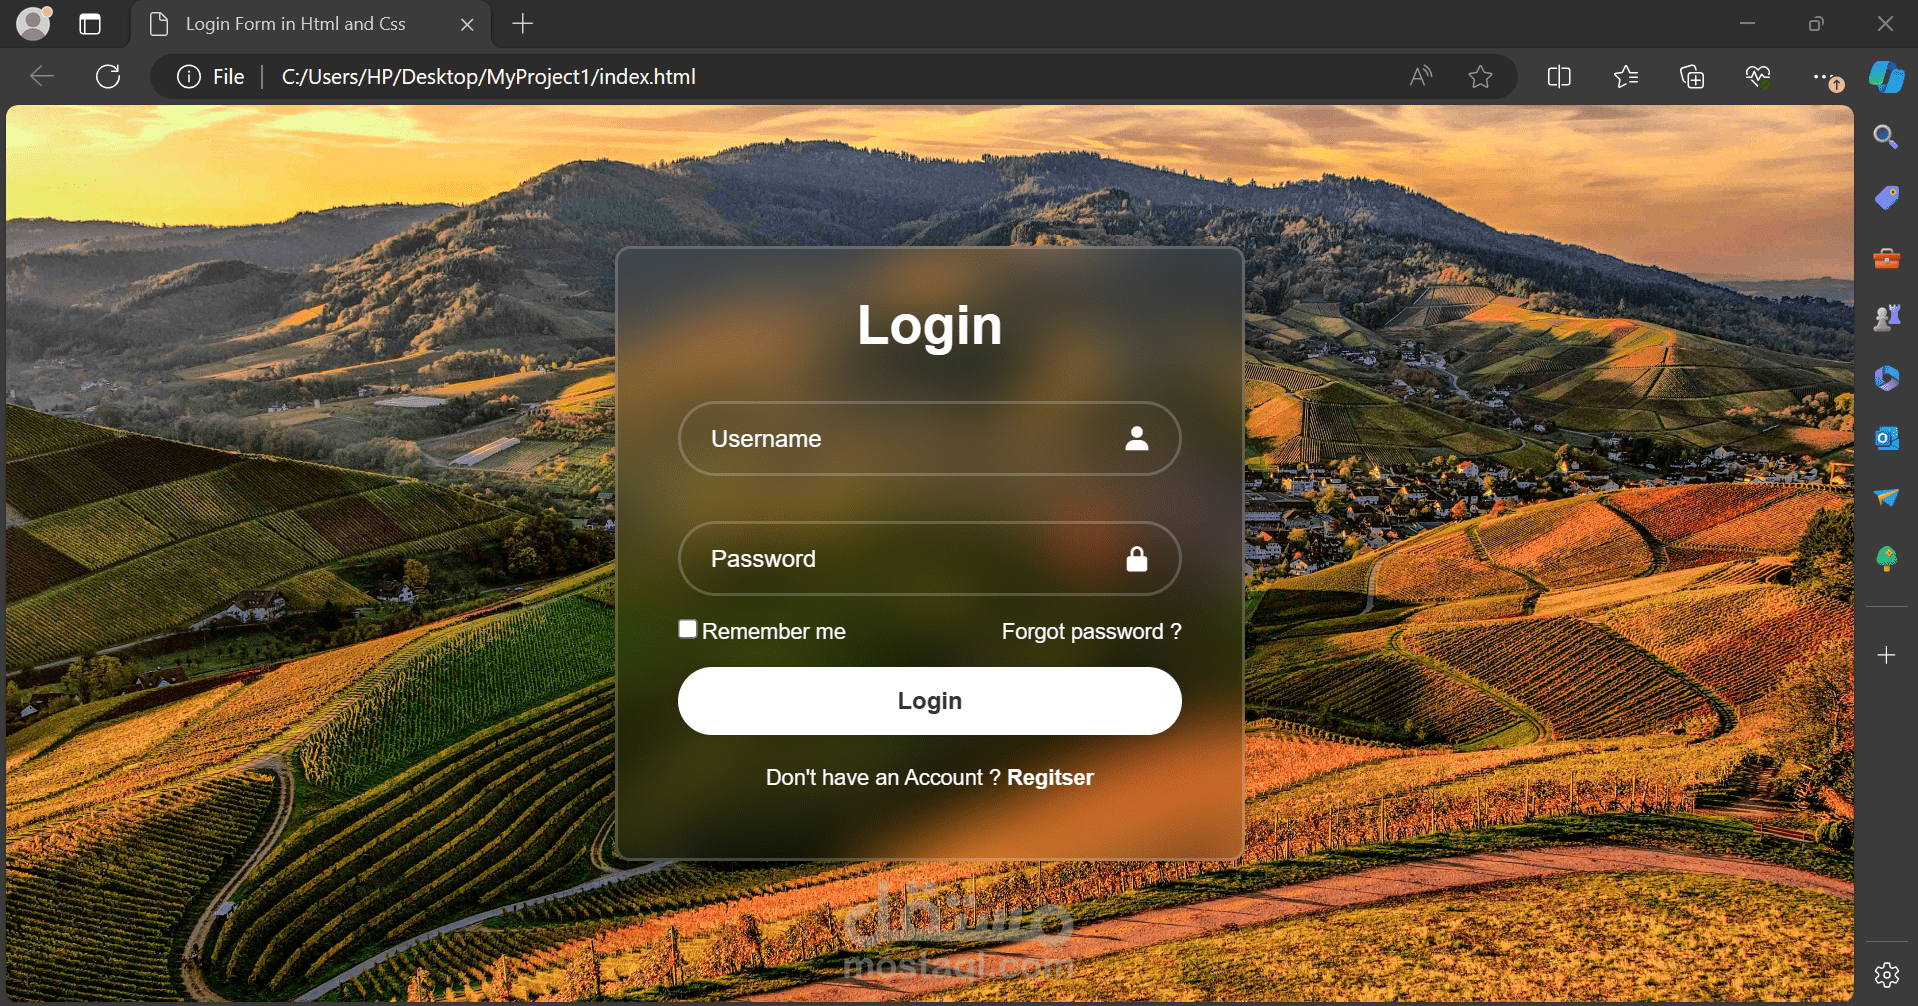The height and width of the screenshot is (1006, 1918).
Task: Click the user icon in Username field
Action: [1137, 438]
